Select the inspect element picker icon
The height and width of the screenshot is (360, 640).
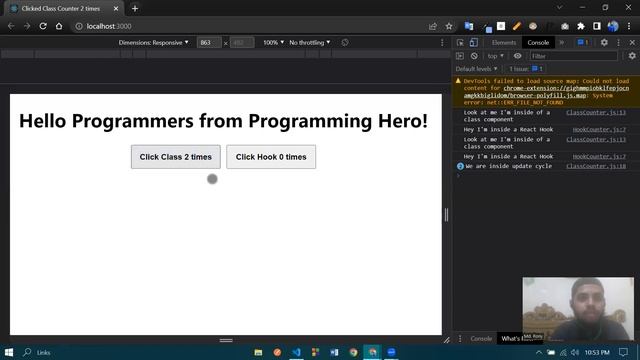[x=460, y=42]
